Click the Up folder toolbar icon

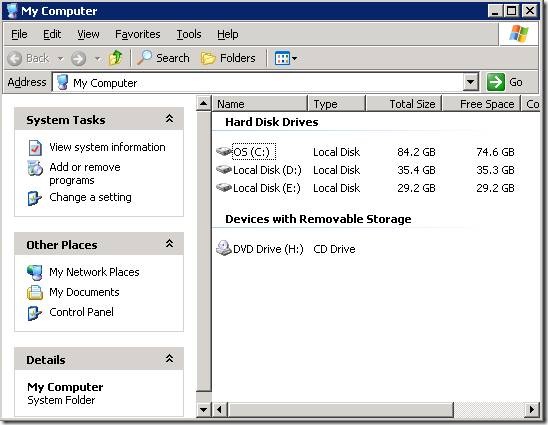pos(115,58)
